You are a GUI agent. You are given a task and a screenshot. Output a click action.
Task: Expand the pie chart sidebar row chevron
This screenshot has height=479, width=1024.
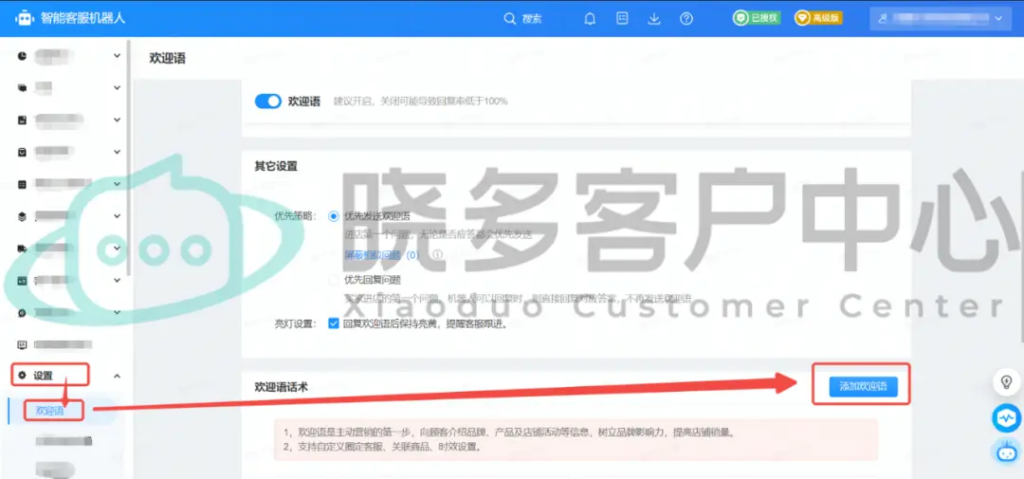click(x=117, y=56)
